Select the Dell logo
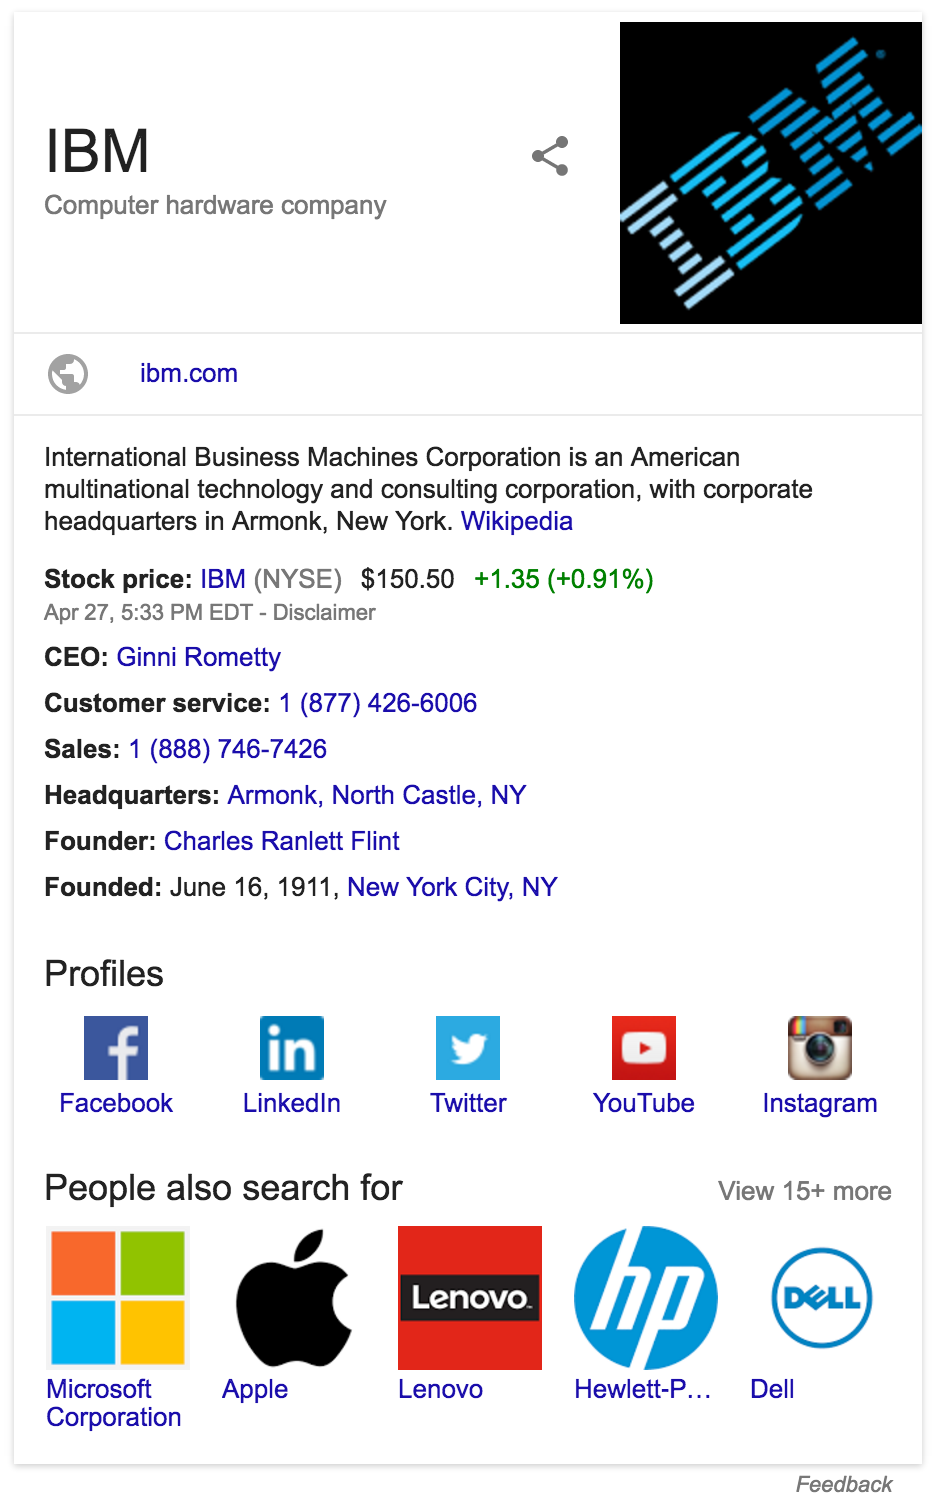Image resolution: width=952 pixels, height=1510 pixels. click(x=820, y=1297)
